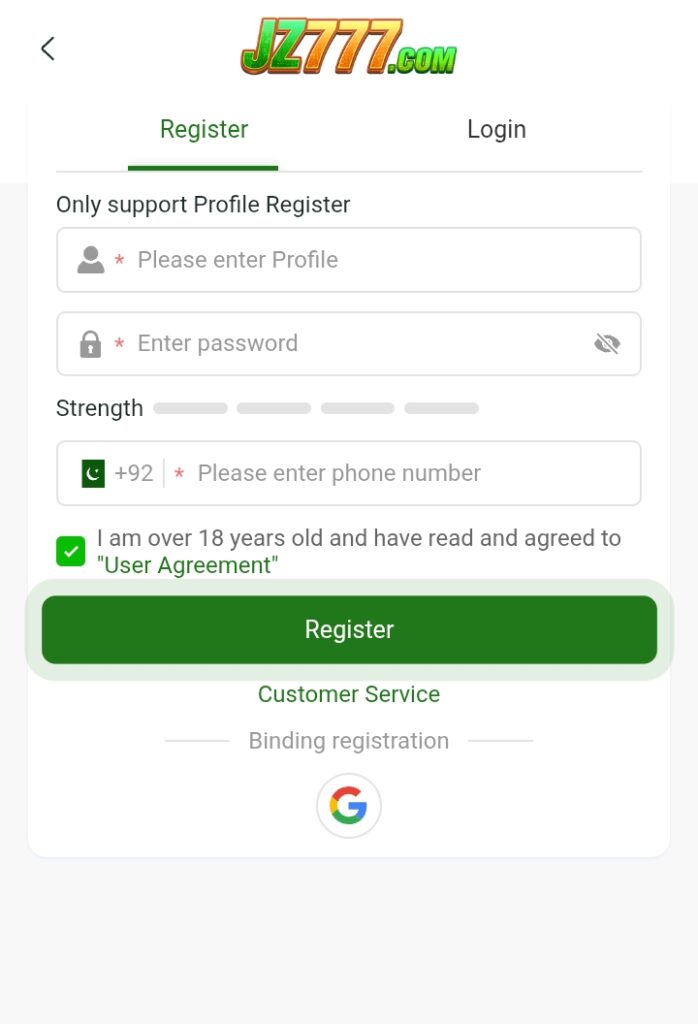Viewport: 698px width, 1024px height.
Task: Select the Register tab
Action: 203,129
